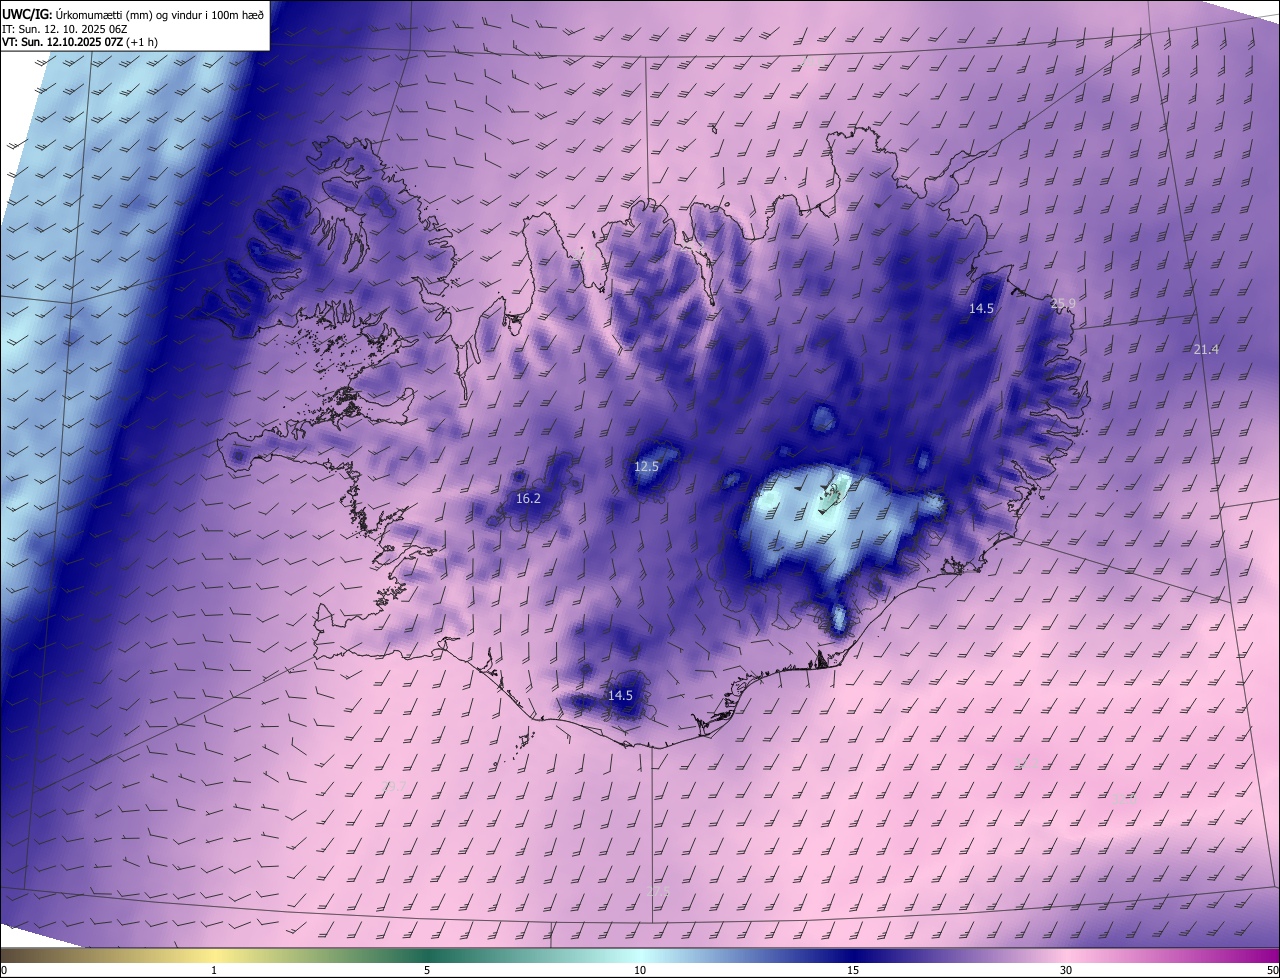Select the 12.5 value label on the map

pos(647,467)
